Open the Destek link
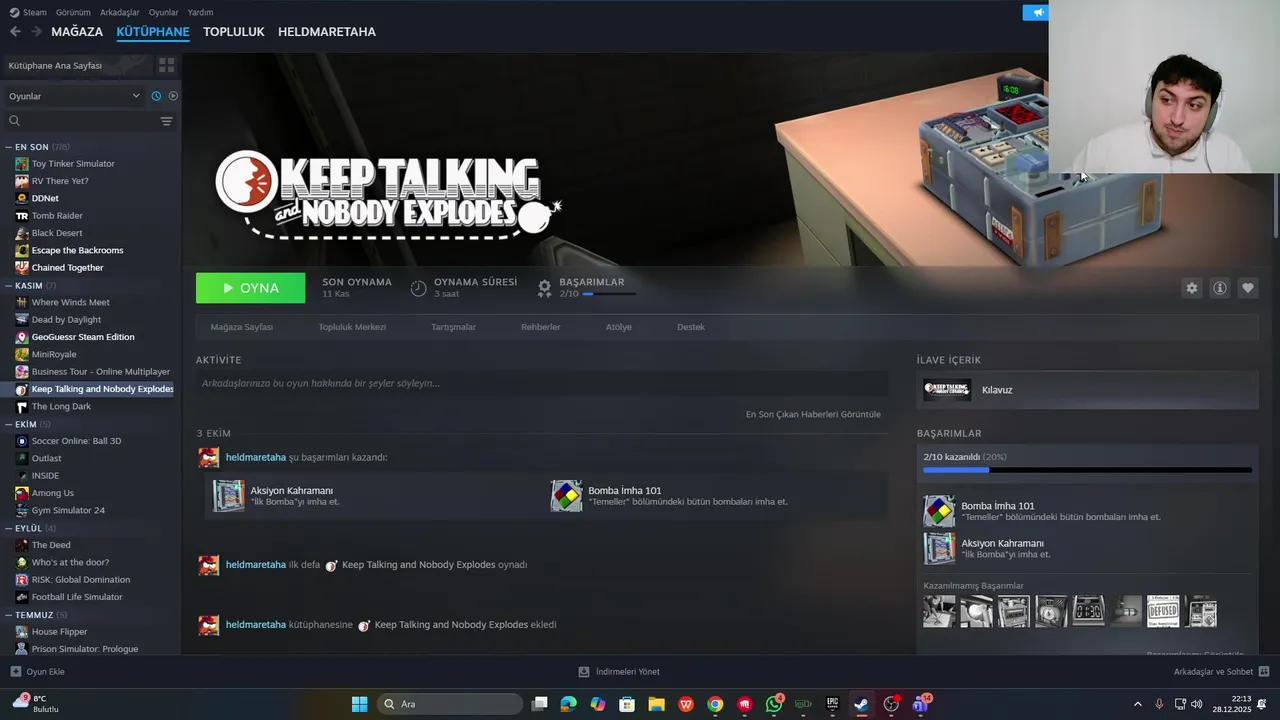Image resolution: width=1280 pixels, height=720 pixels. [x=691, y=327]
